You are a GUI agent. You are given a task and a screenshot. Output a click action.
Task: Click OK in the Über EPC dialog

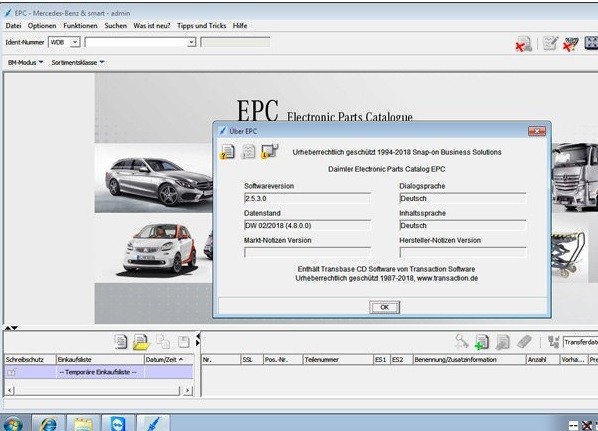(x=384, y=307)
